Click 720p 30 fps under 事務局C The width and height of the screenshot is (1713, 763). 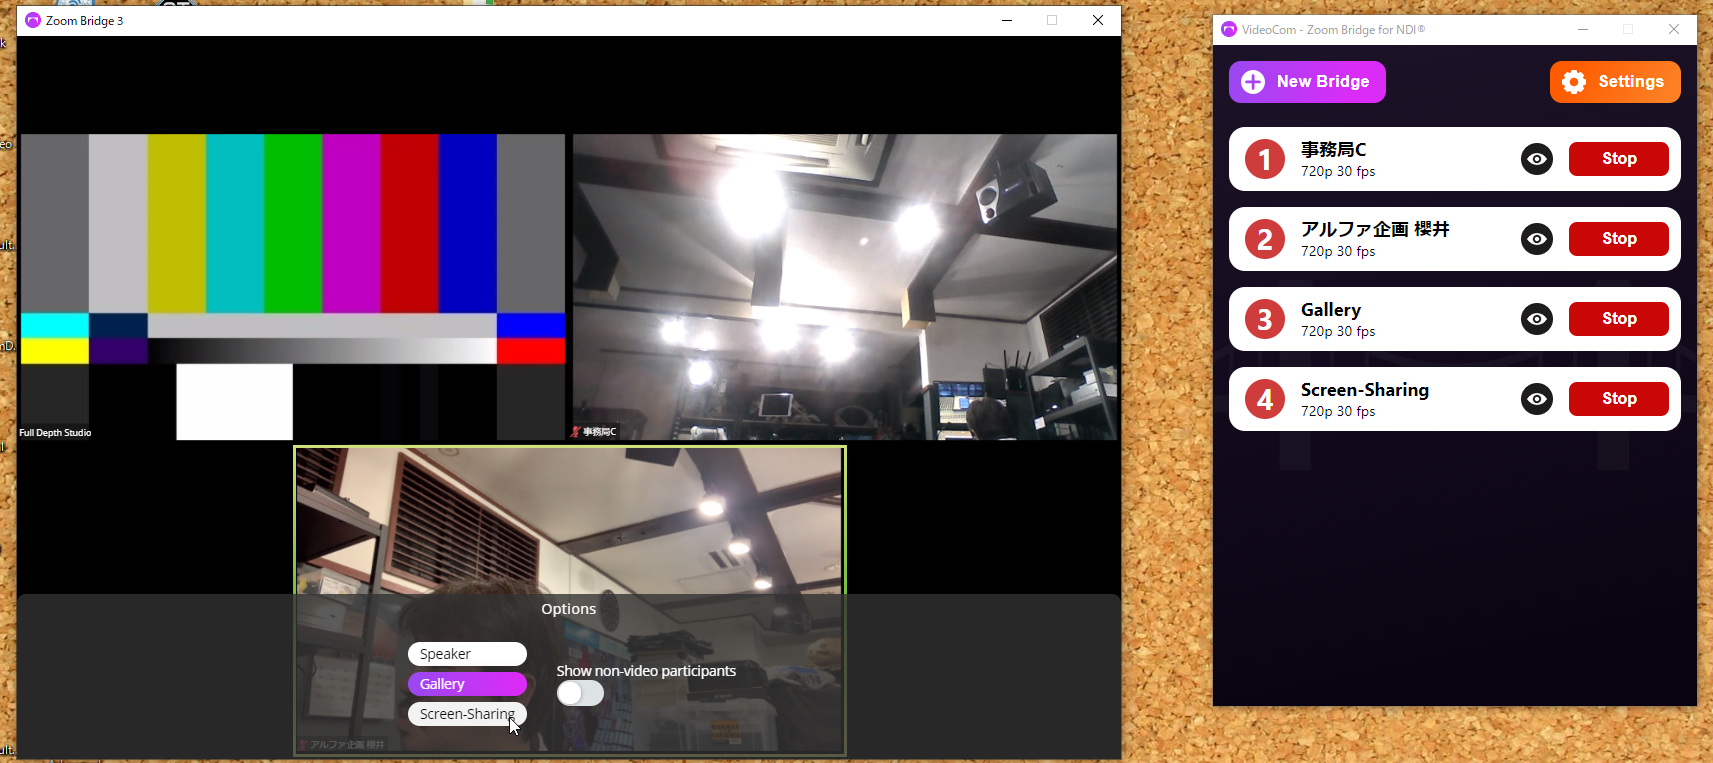tap(1338, 172)
